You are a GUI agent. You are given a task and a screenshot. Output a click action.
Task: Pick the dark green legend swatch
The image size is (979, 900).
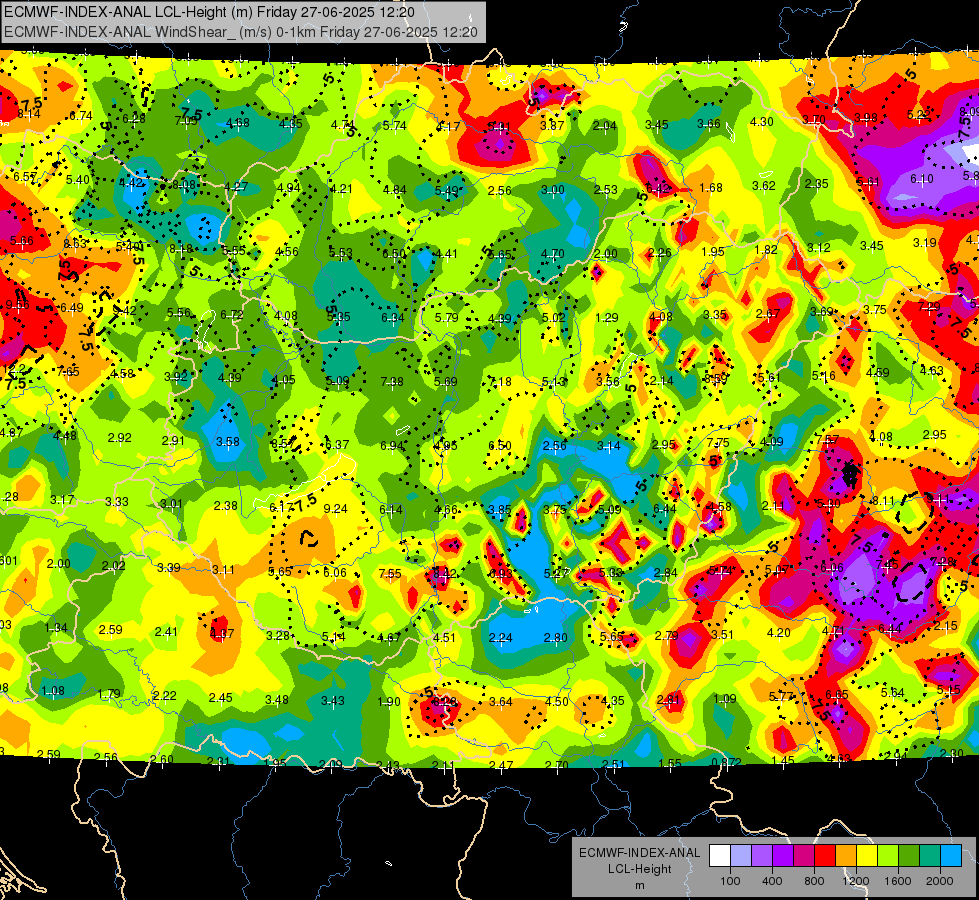(909, 856)
